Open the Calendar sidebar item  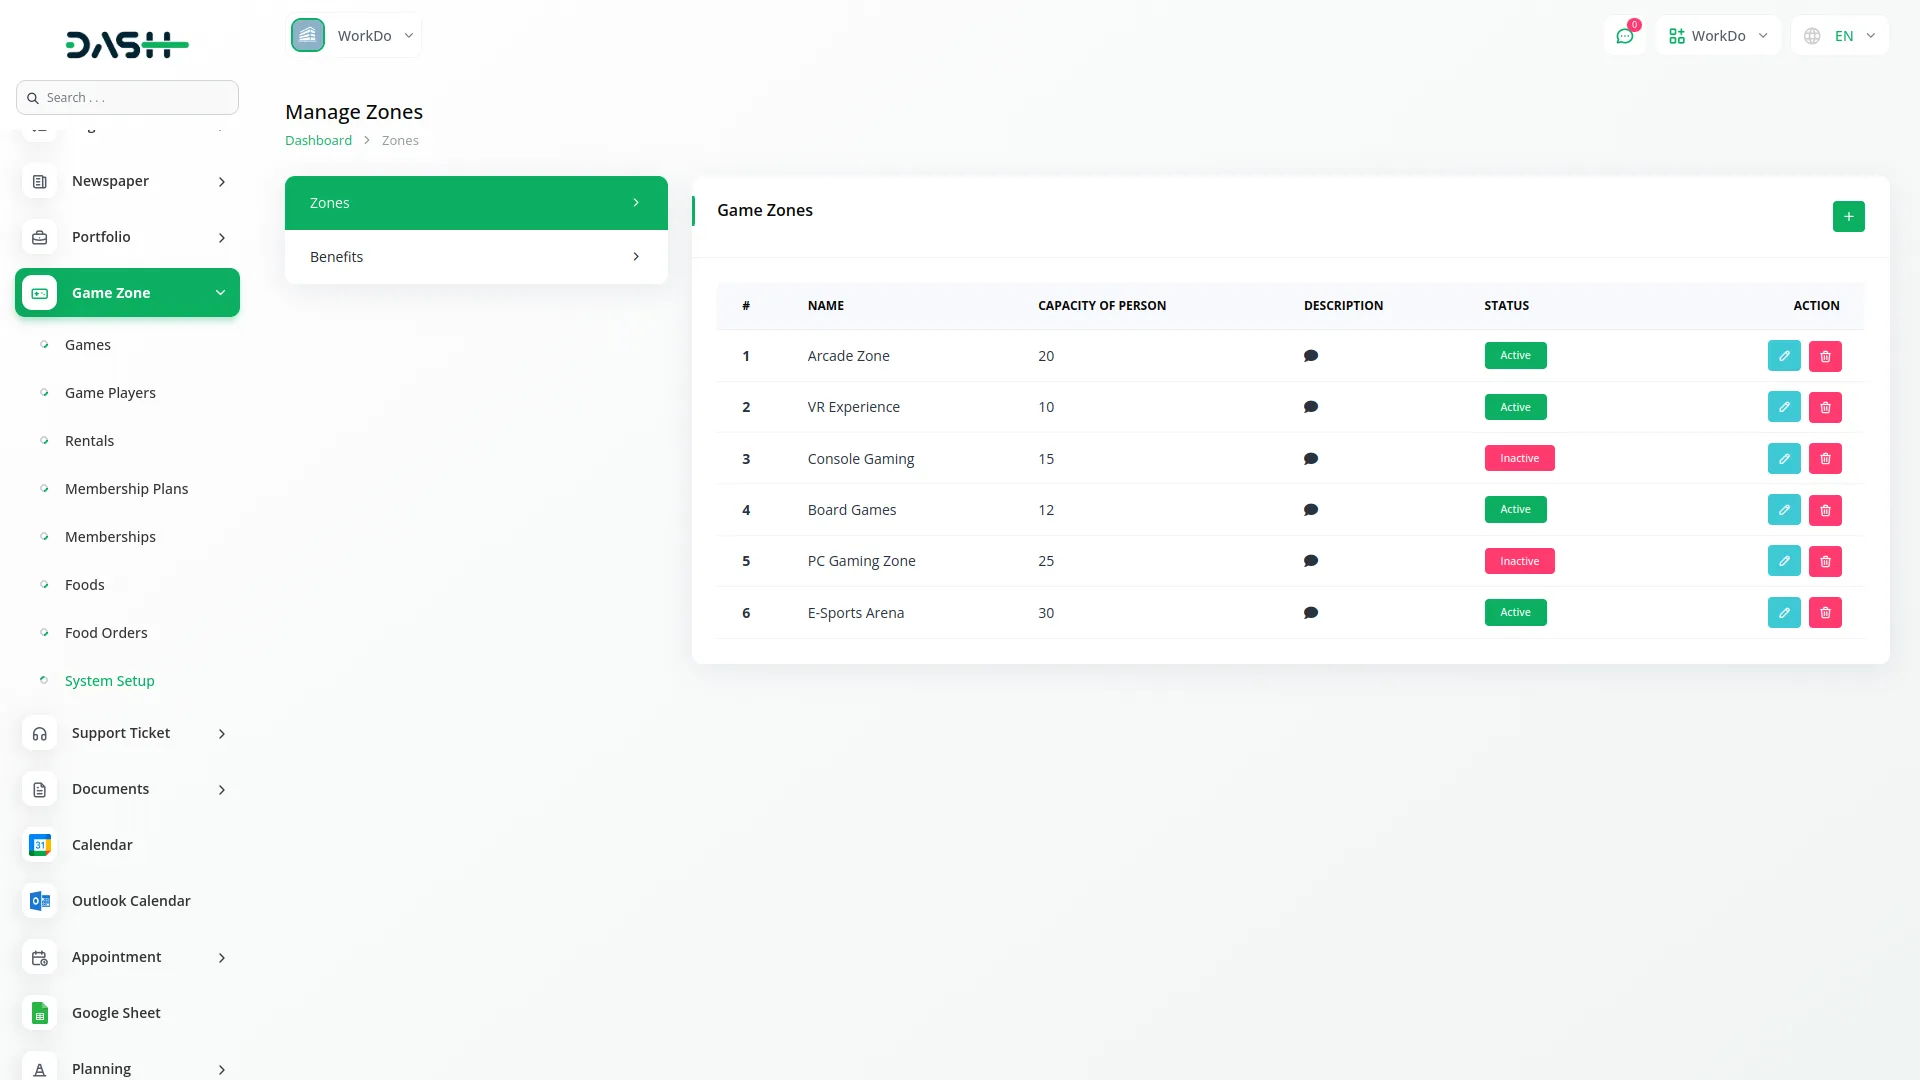(102, 845)
